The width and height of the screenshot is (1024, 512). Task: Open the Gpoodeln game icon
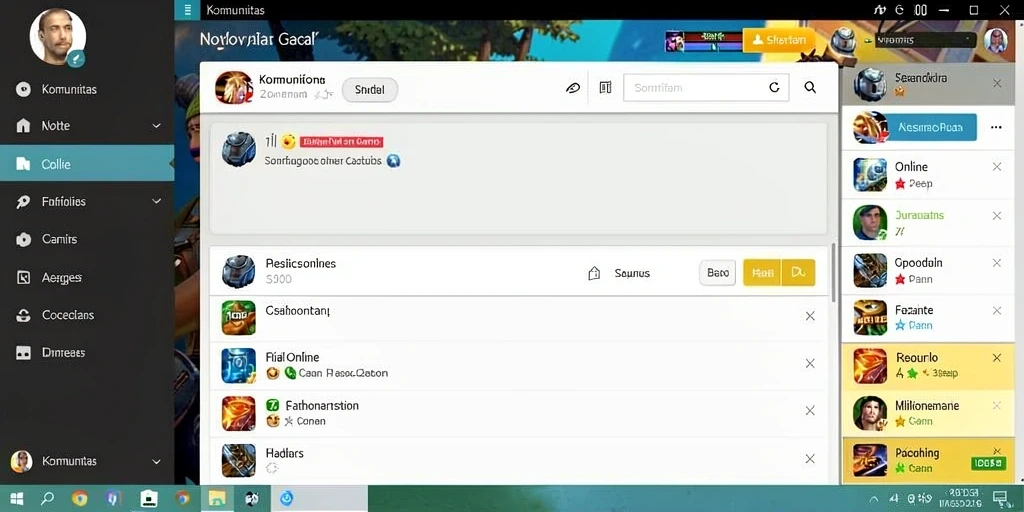pos(870,270)
